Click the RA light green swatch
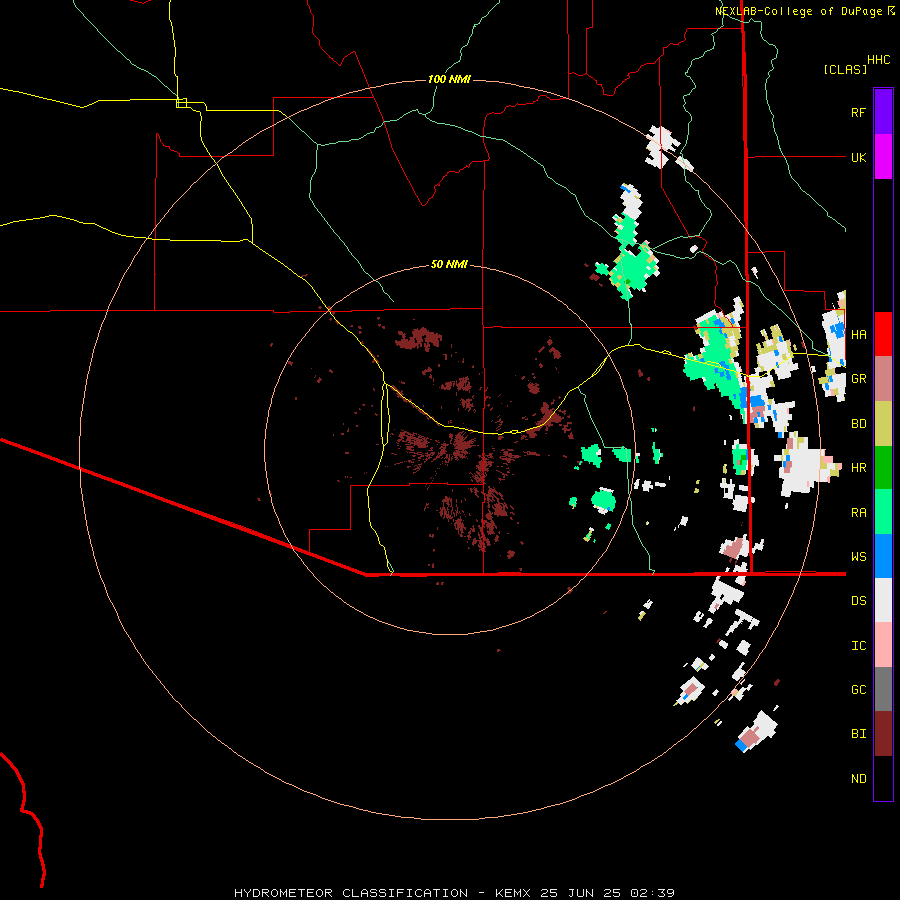The width and height of the screenshot is (900, 900). (x=883, y=512)
